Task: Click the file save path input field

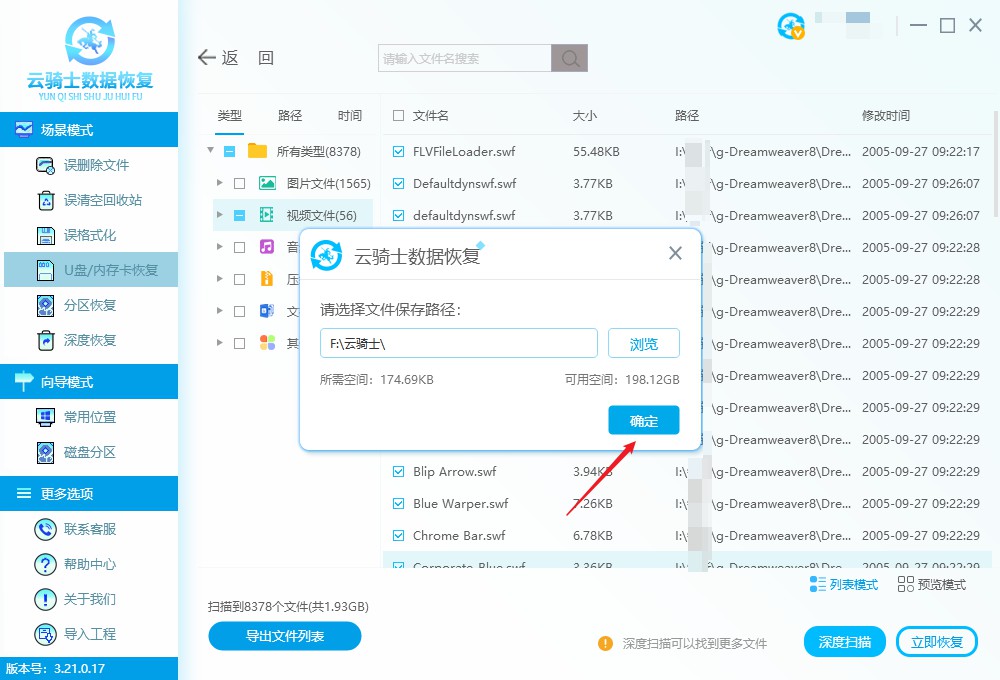Action: coord(458,343)
